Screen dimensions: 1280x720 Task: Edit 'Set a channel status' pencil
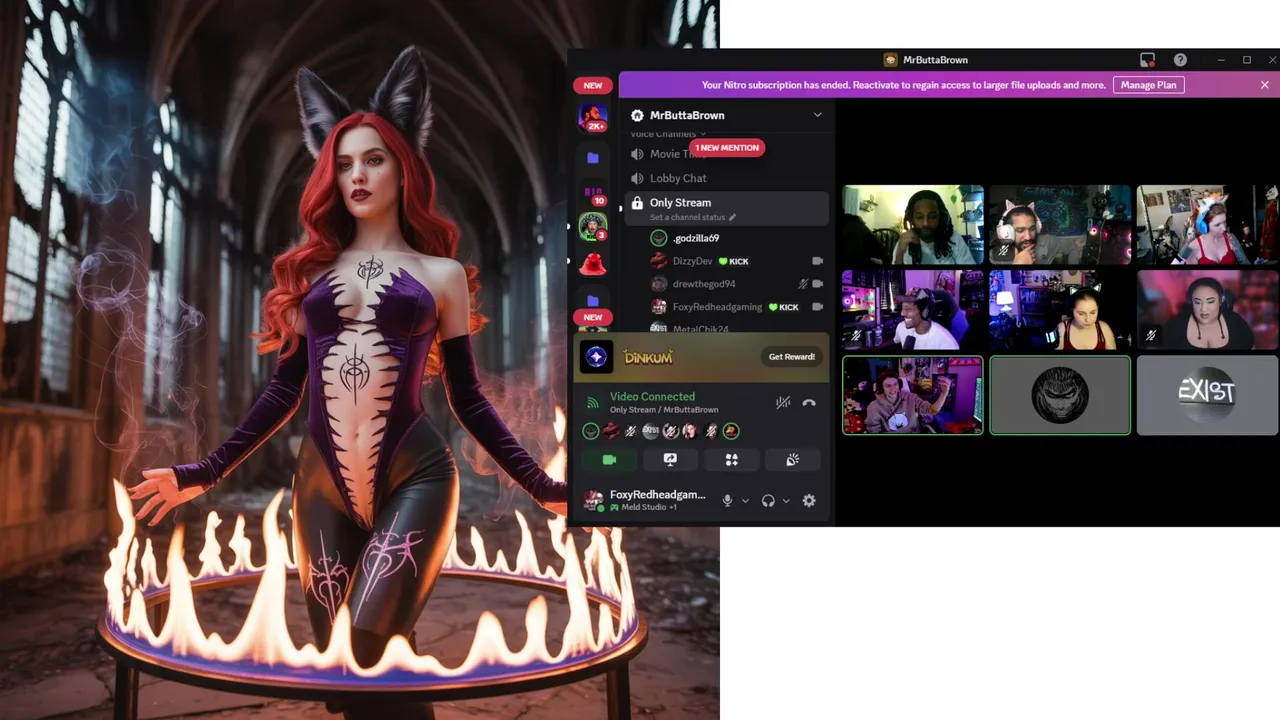(732, 217)
